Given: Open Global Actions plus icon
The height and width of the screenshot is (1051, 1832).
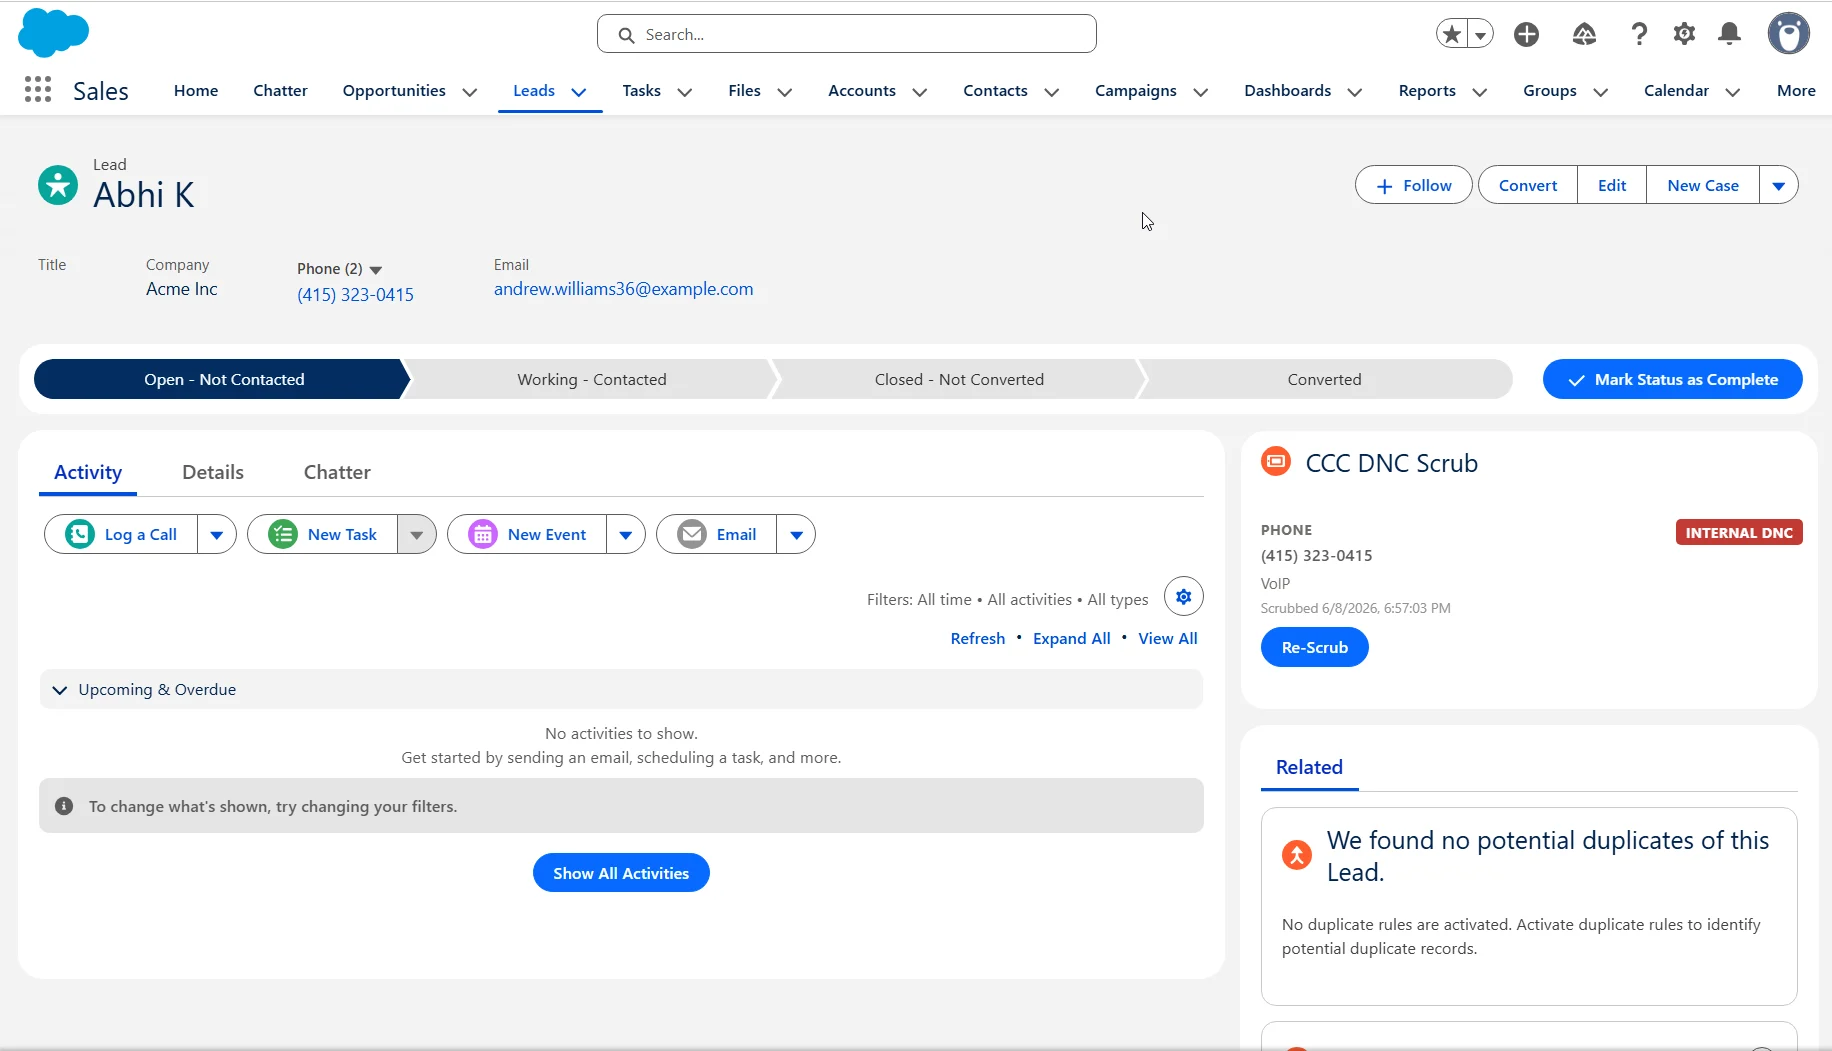Looking at the screenshot, I should coord(1526,34).
